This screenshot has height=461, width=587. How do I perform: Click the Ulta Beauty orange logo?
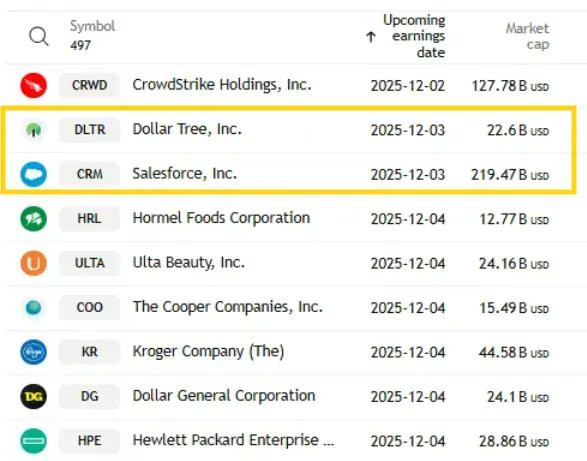tap(34, 263)
